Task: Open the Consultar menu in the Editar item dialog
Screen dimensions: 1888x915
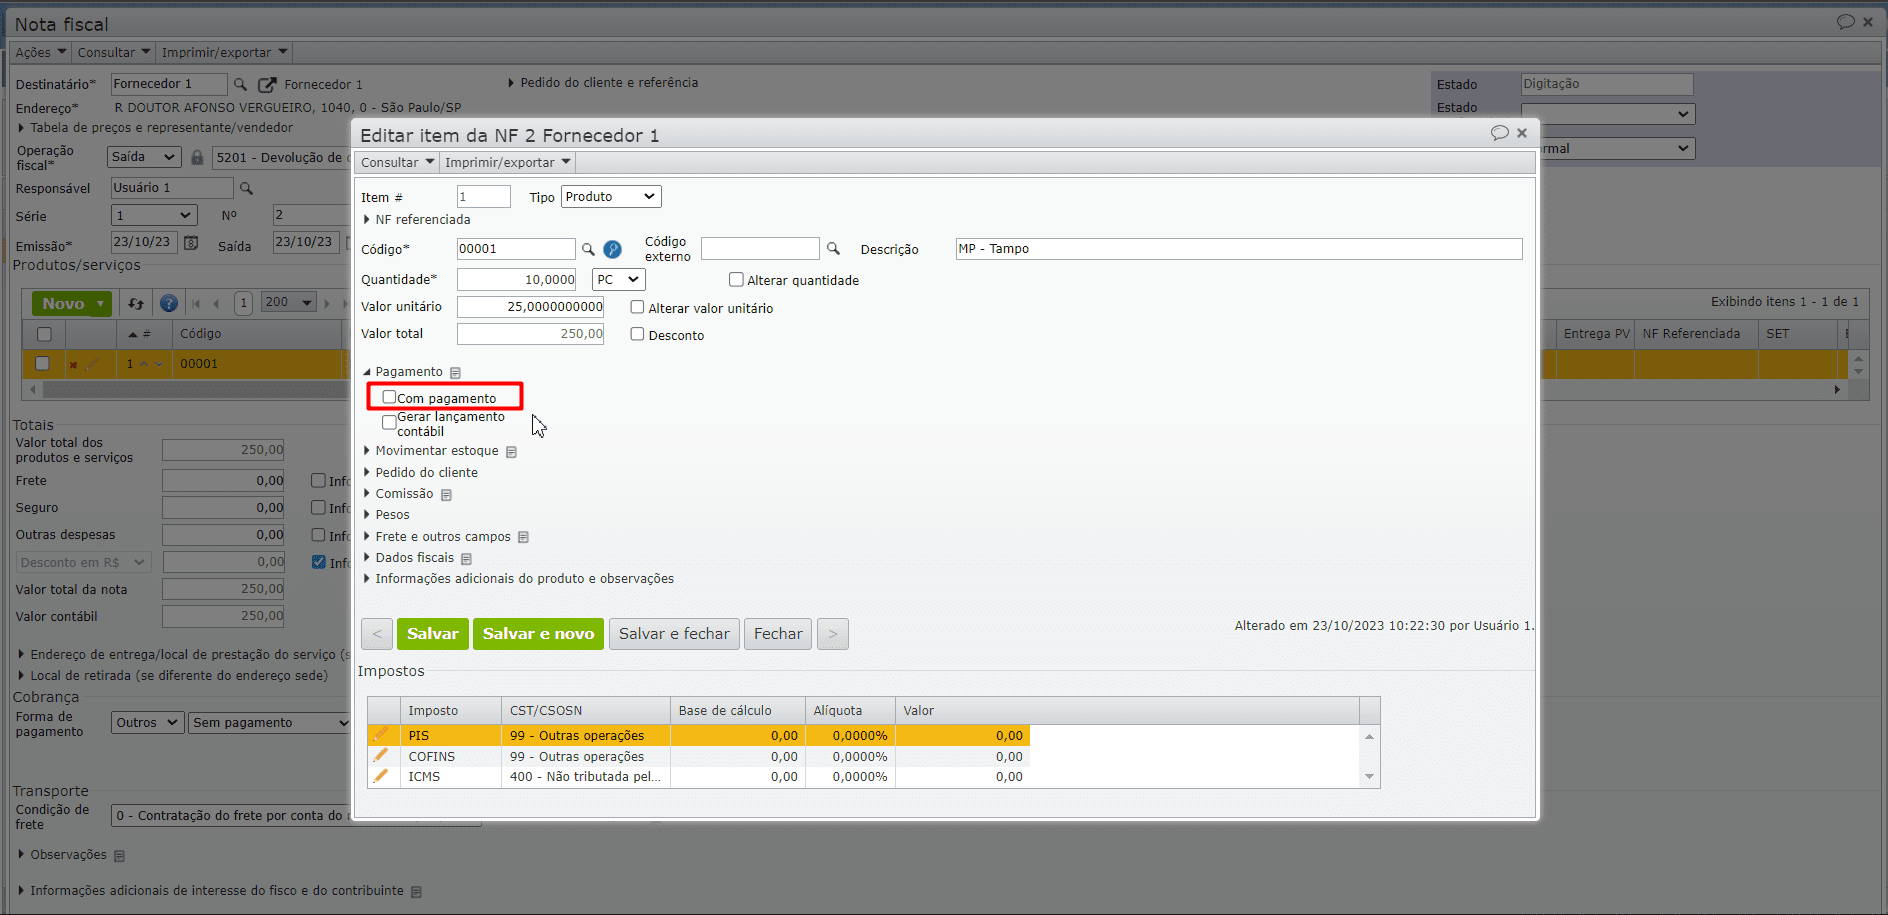Action: (x=397, y=163)
